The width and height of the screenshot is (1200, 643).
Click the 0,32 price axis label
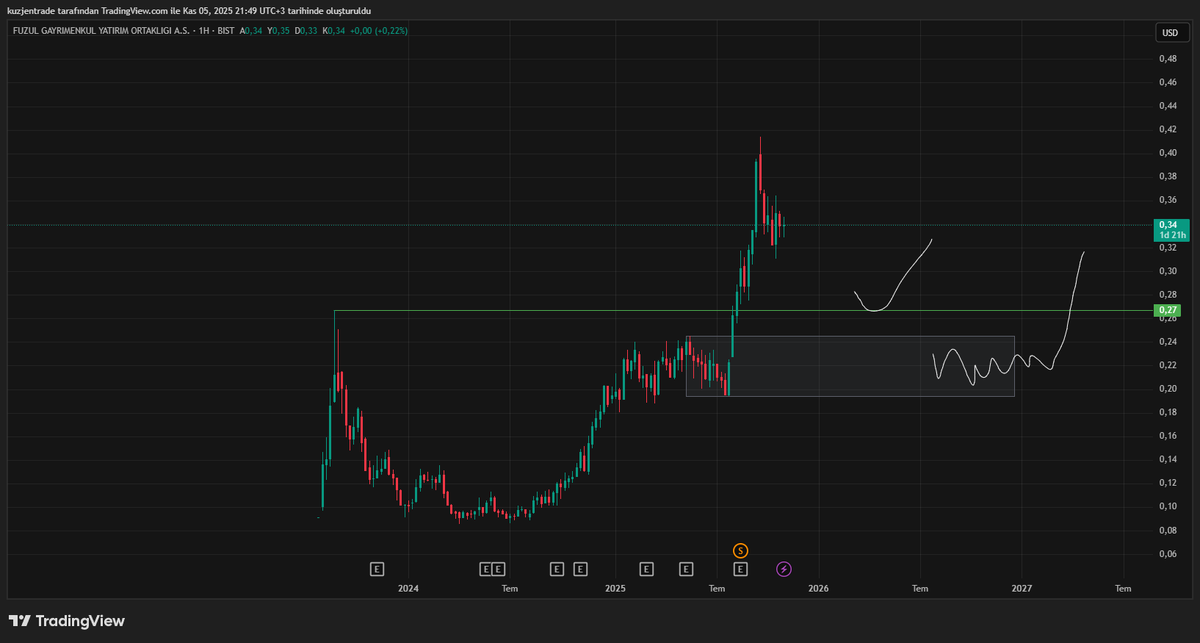pyautogui.click(x=1167, y=247)
